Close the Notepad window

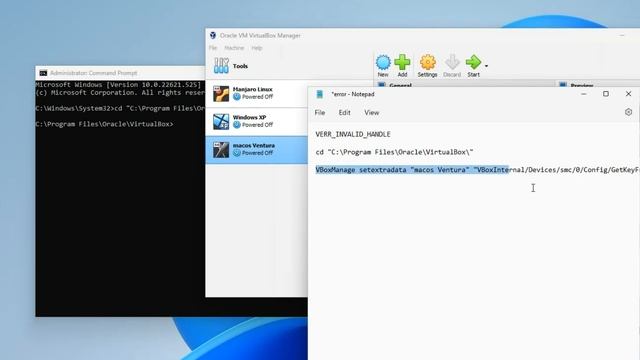[x=628, y=94]
